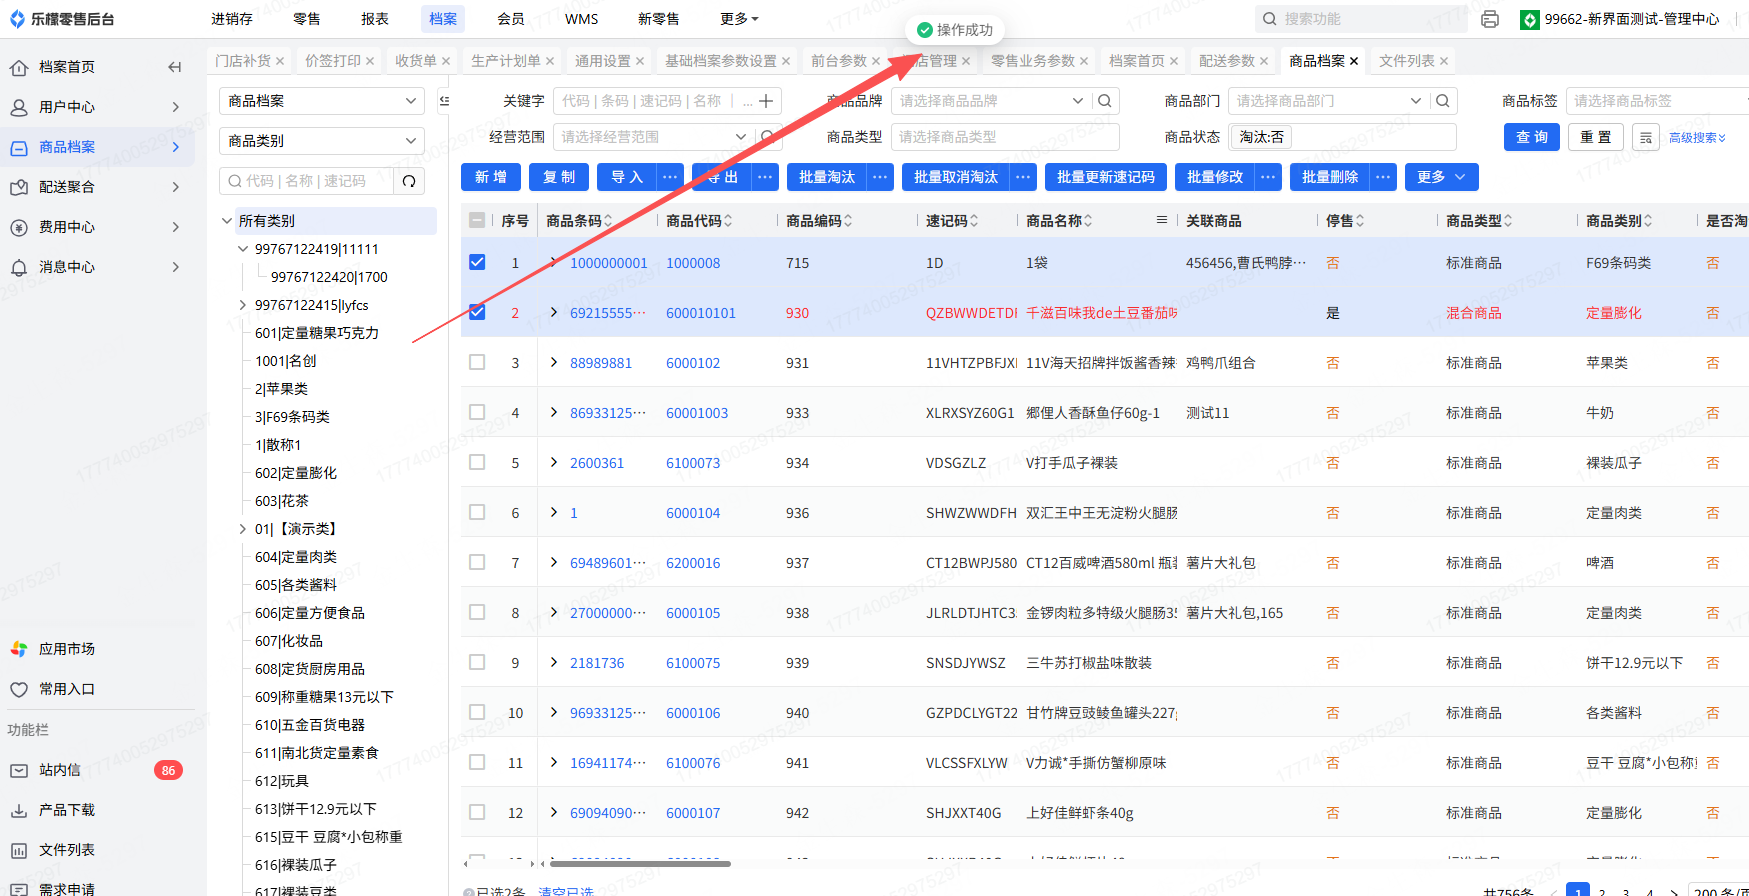
Task: Open the 更多 toolbar dropdown button
Action: [x=1441, y=177]
